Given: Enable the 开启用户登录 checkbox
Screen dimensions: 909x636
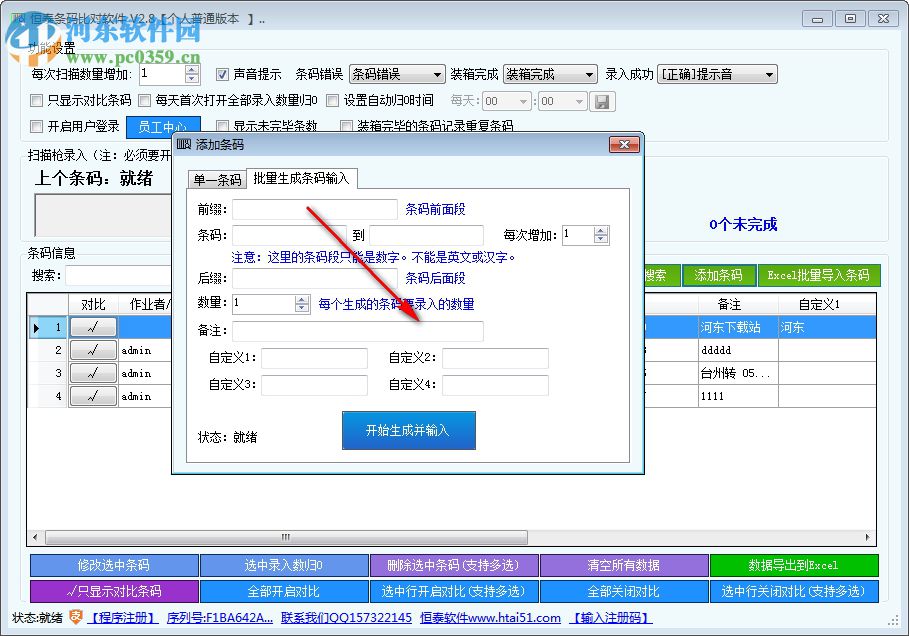Looking at the screenshot, I should (36, 127).
